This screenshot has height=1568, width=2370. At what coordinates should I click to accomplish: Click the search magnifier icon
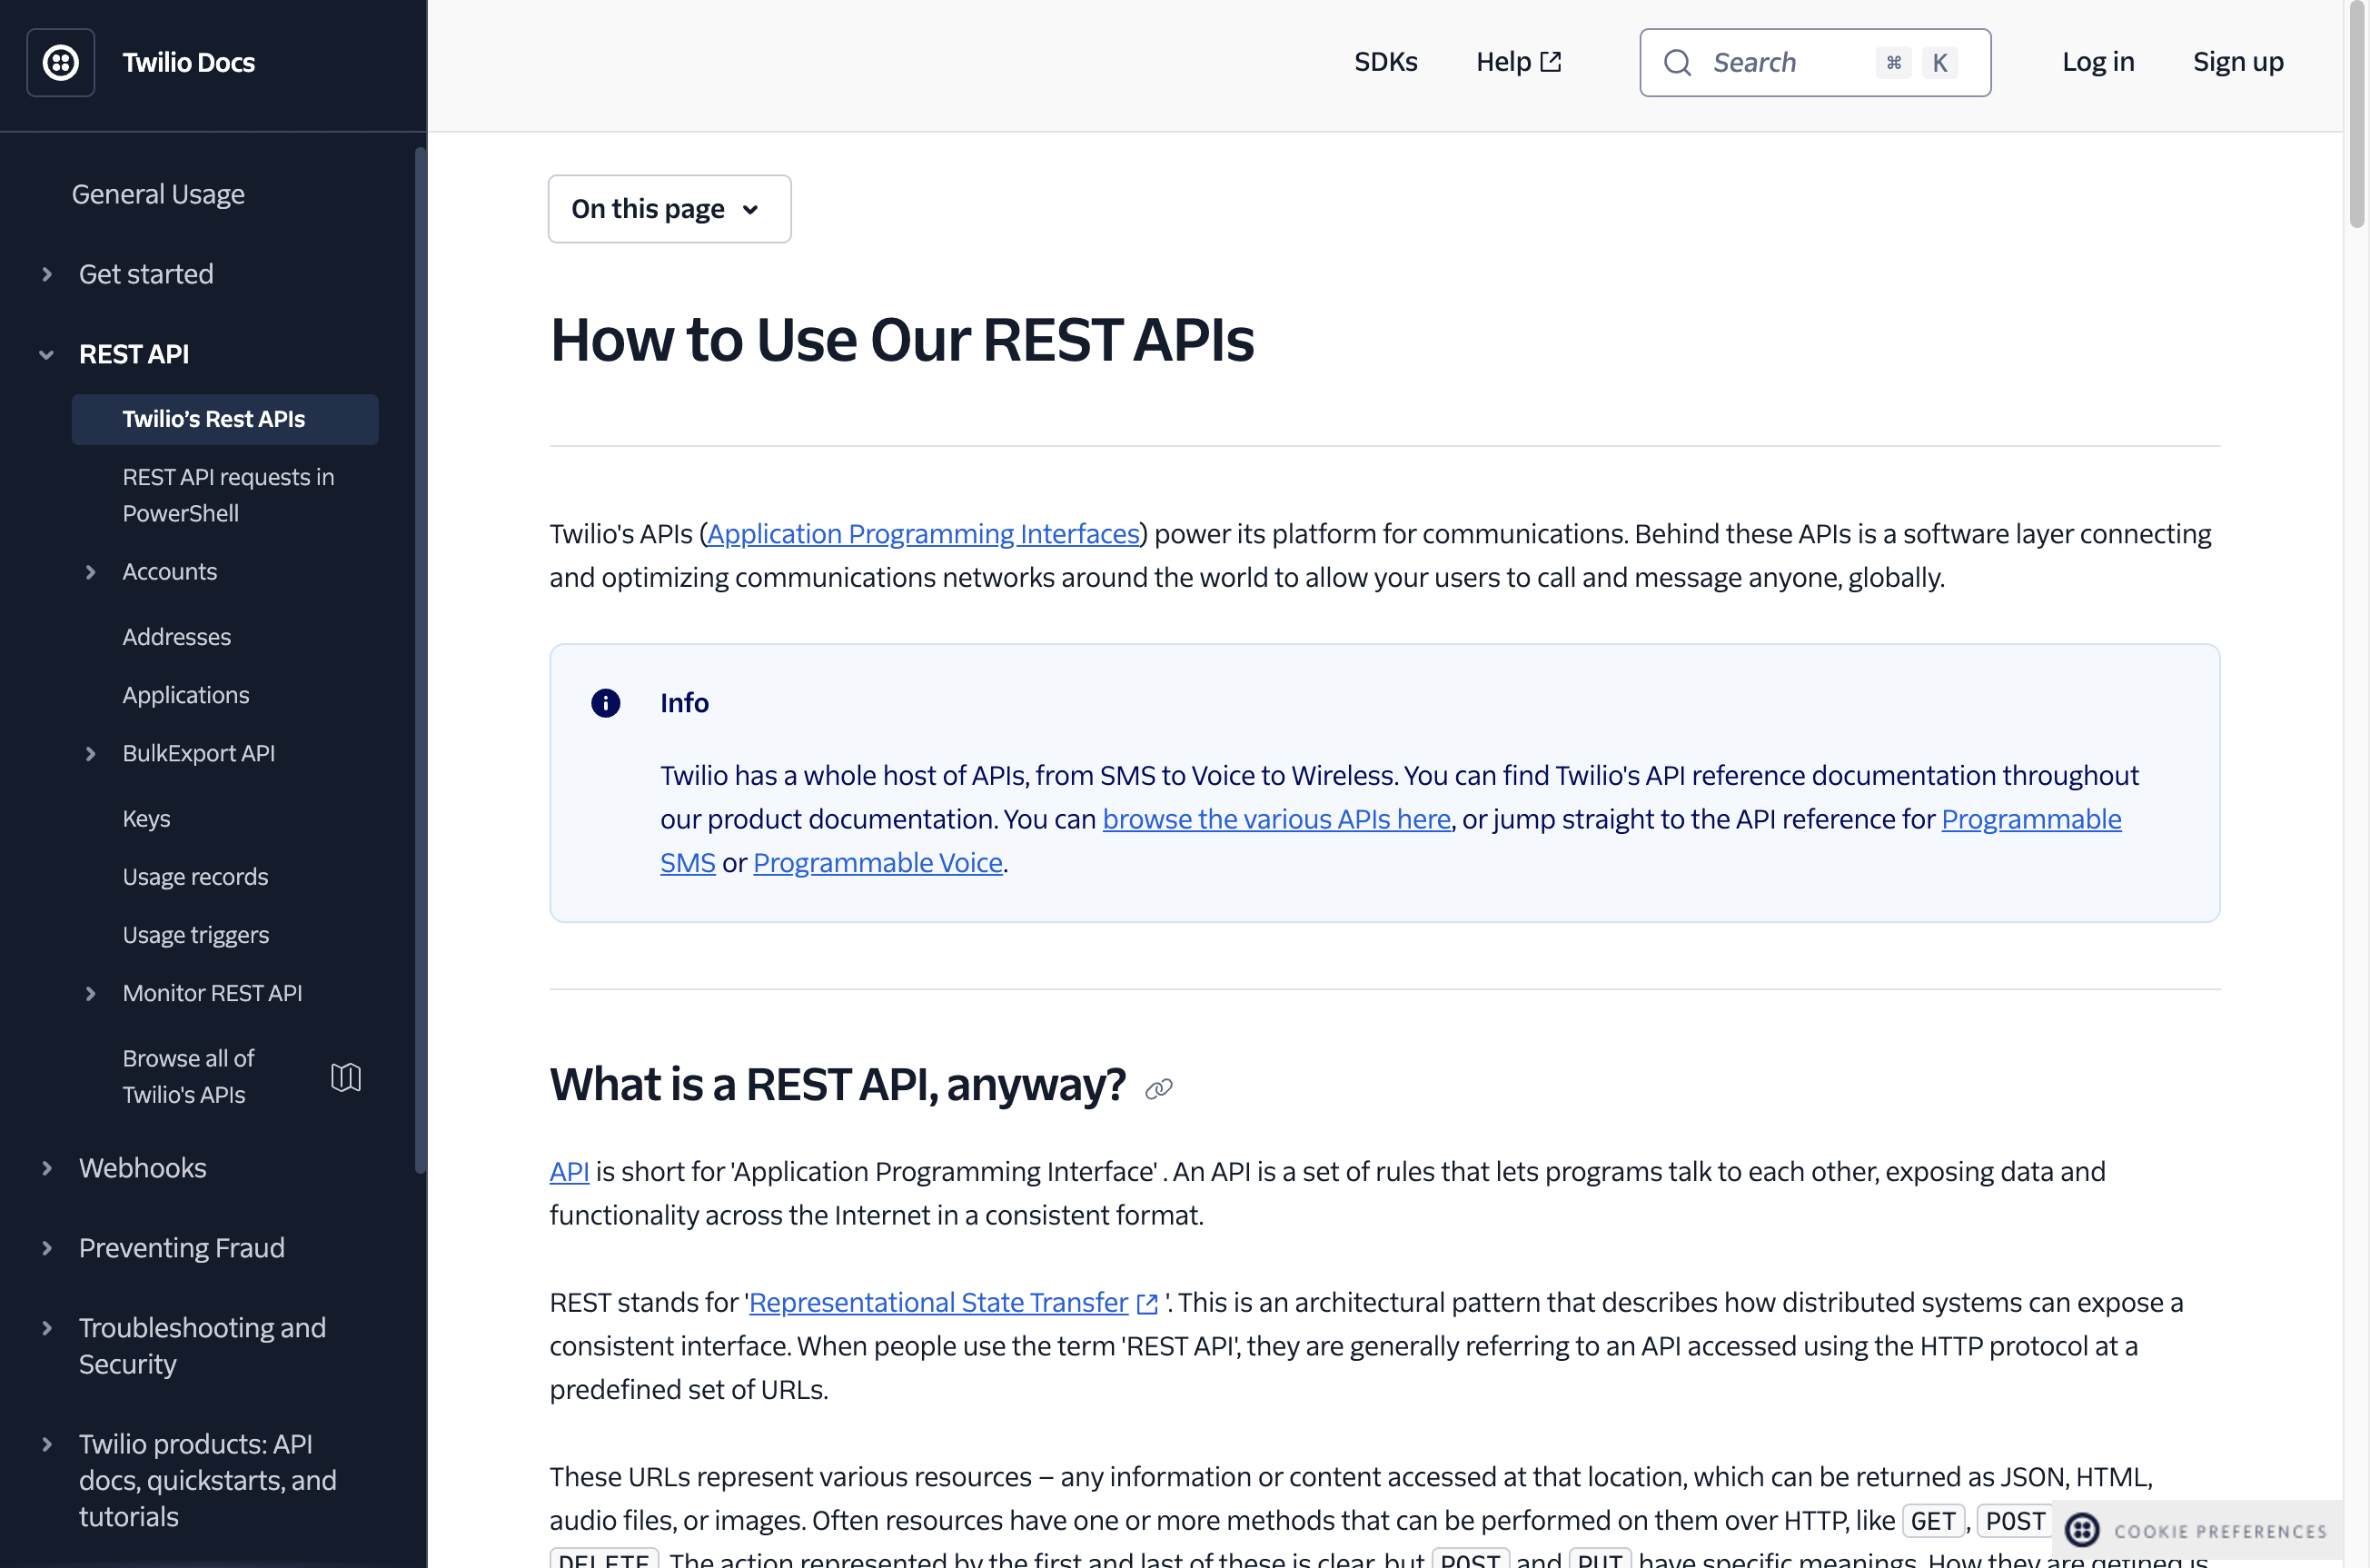(x=1677, y=63)
